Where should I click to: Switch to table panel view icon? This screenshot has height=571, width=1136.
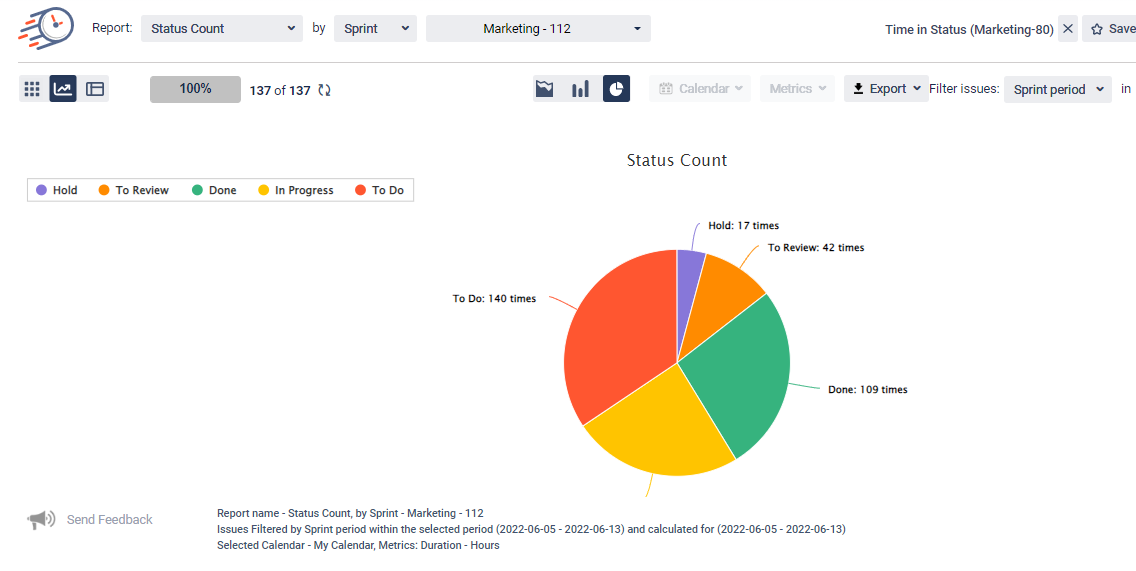95,89
